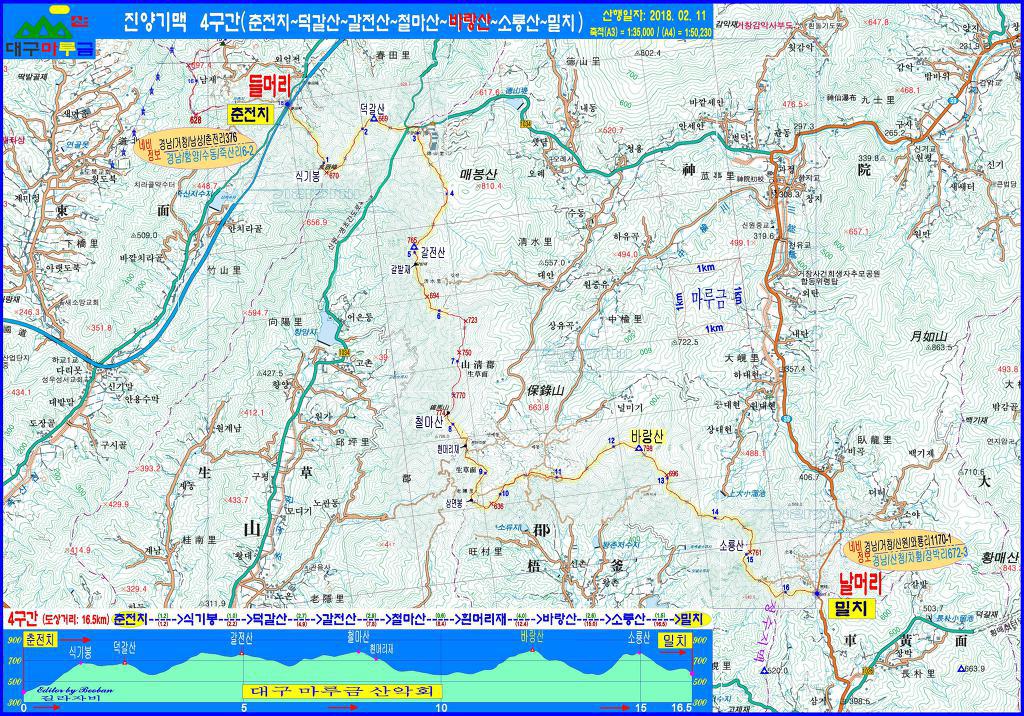The width and height of the screenshot is (1024, 716).
Task: Click the 식기봉 label on the map
Action: [307, 176]
